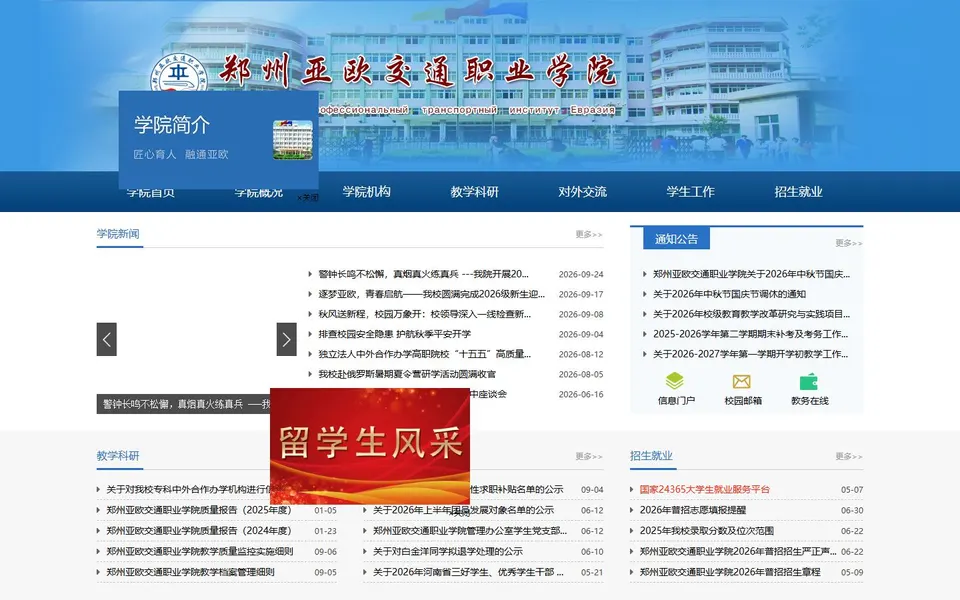The image size is (960, 600).
Task: Open news 逐梦亚欧，青春启航 article
Action: click(x=432, y=294)
